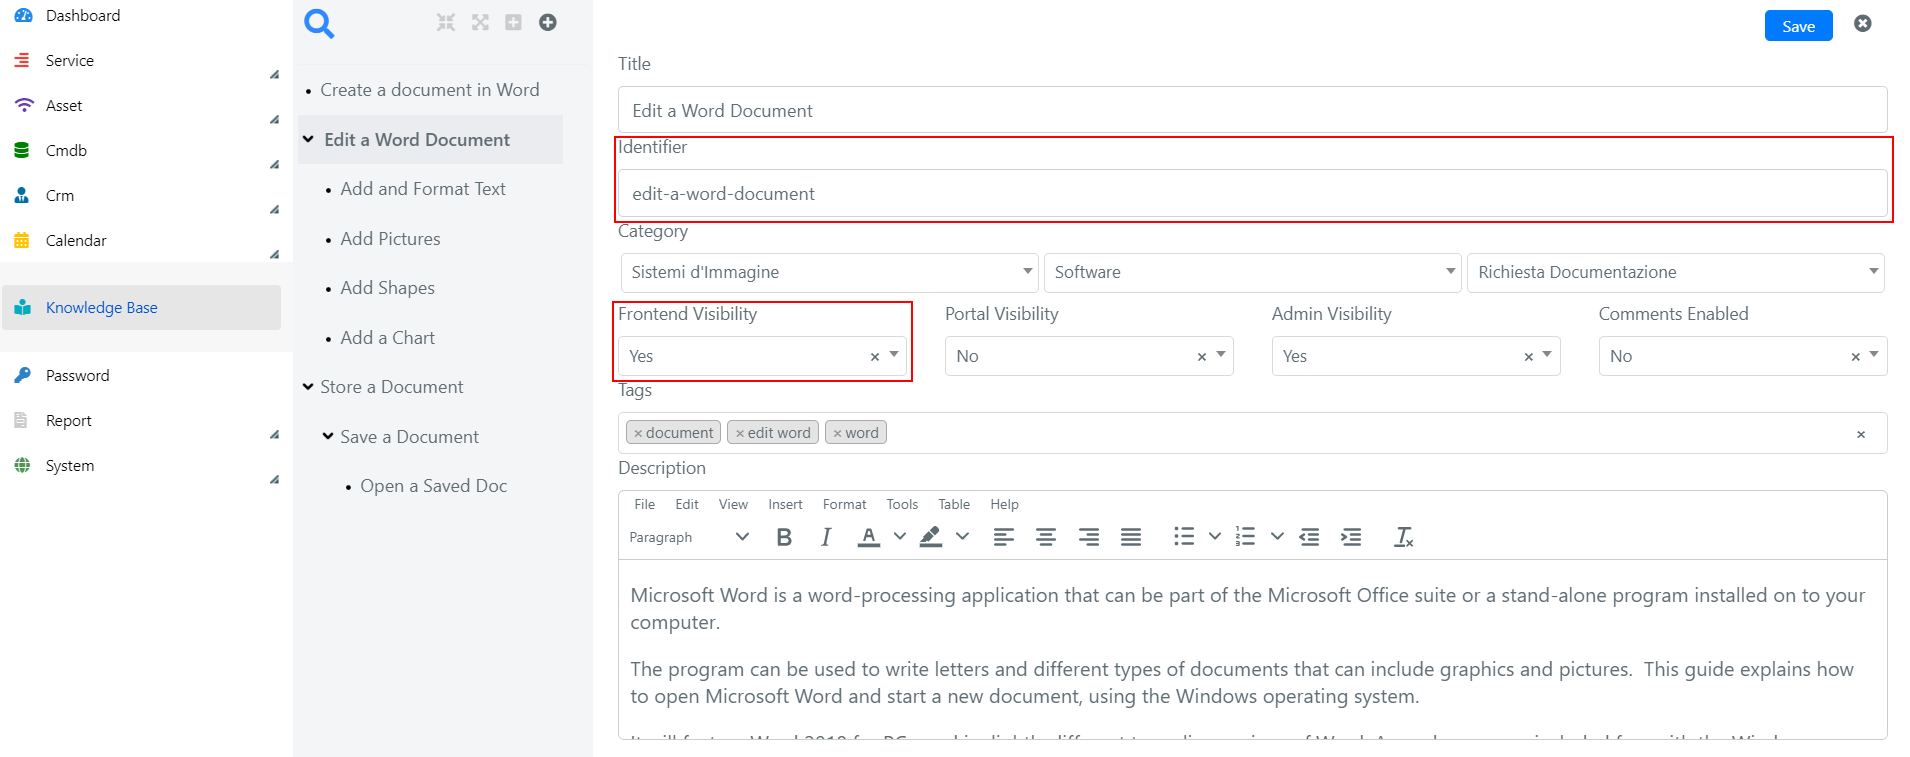Open the Richiesta Documentazione dropdown
Screen dimensions: 1910x757
tap(1676, 272)
